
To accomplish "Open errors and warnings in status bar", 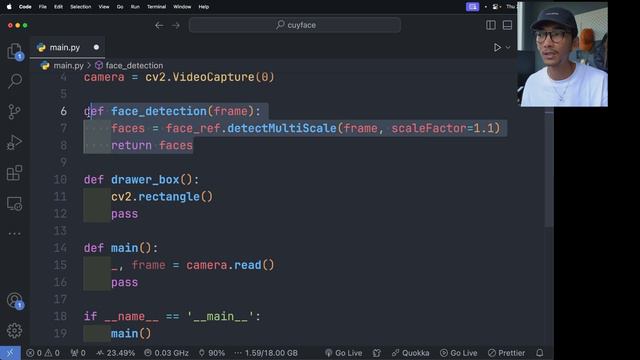I will click(x=43, y=353).
